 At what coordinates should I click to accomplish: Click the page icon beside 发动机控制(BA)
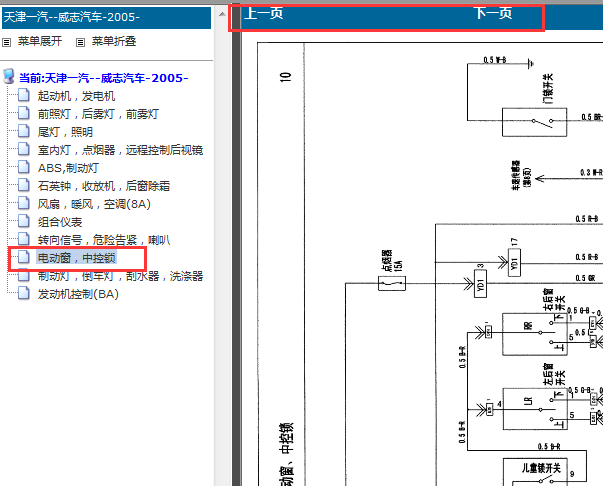[24, 293]
